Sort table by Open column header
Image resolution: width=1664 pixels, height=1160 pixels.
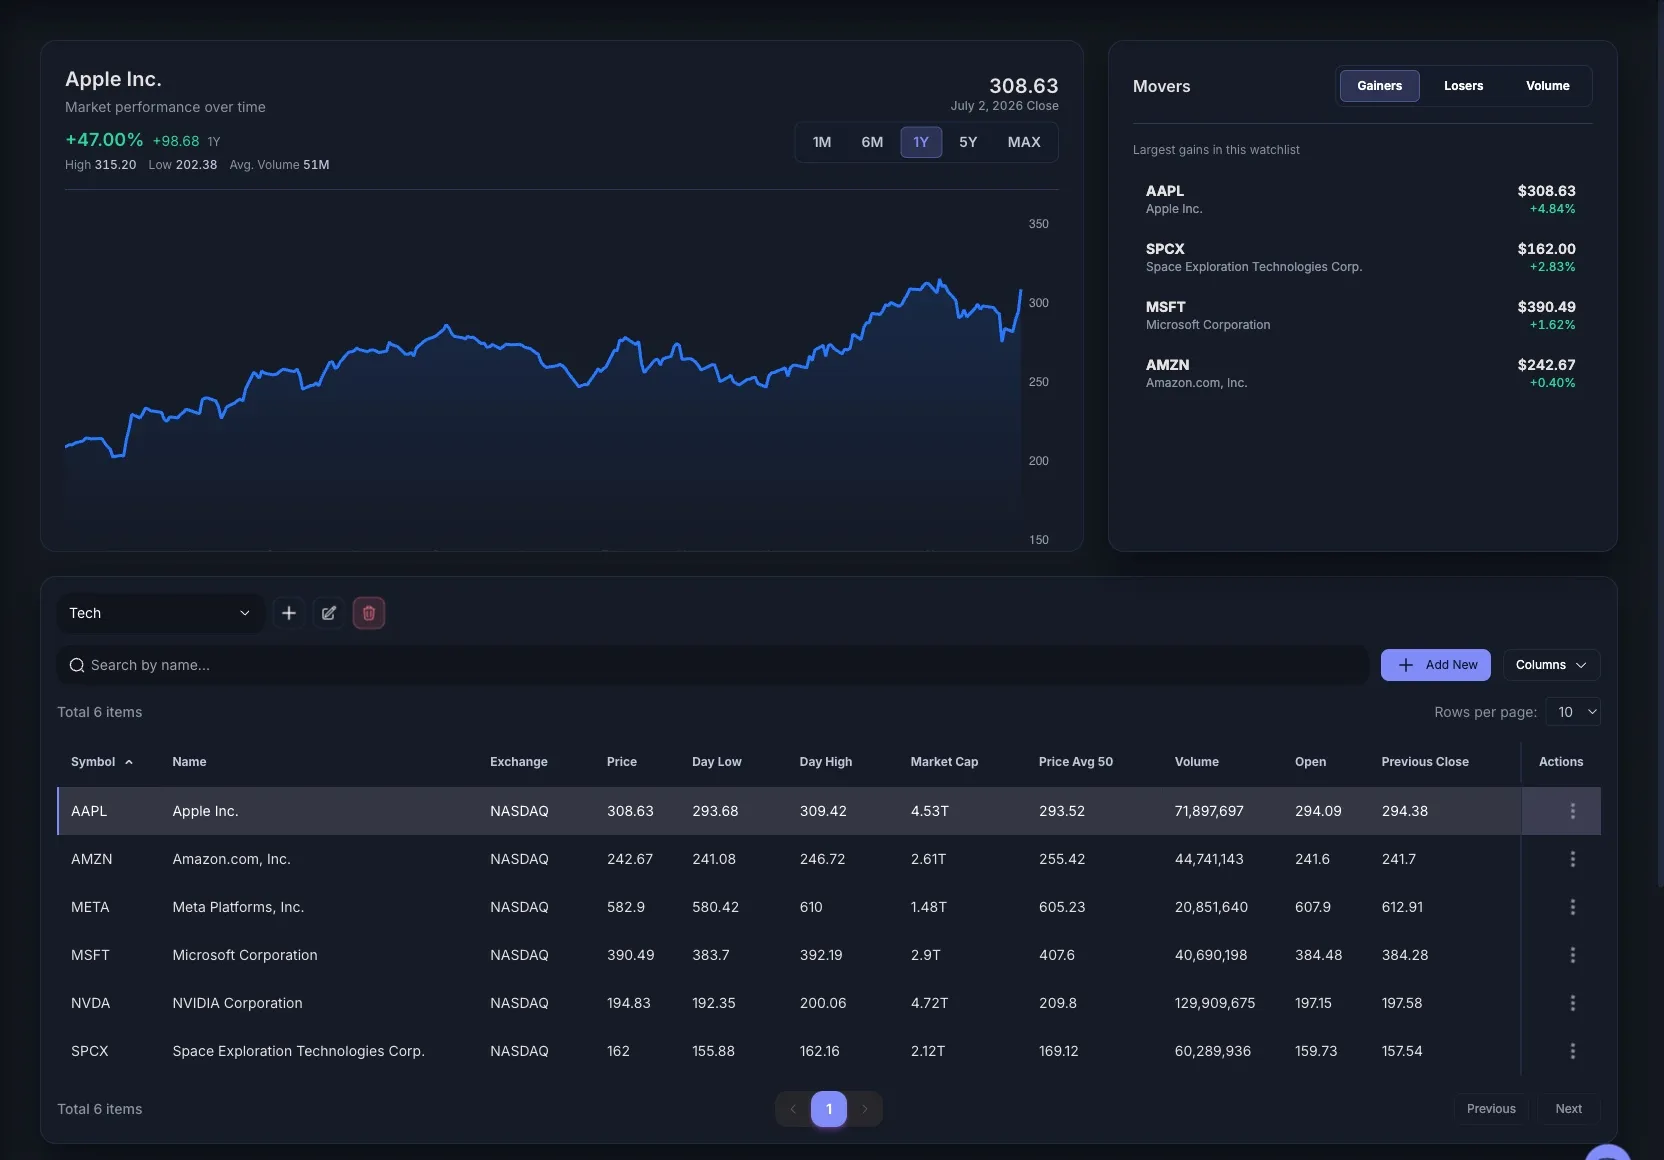click(1310, 762)
